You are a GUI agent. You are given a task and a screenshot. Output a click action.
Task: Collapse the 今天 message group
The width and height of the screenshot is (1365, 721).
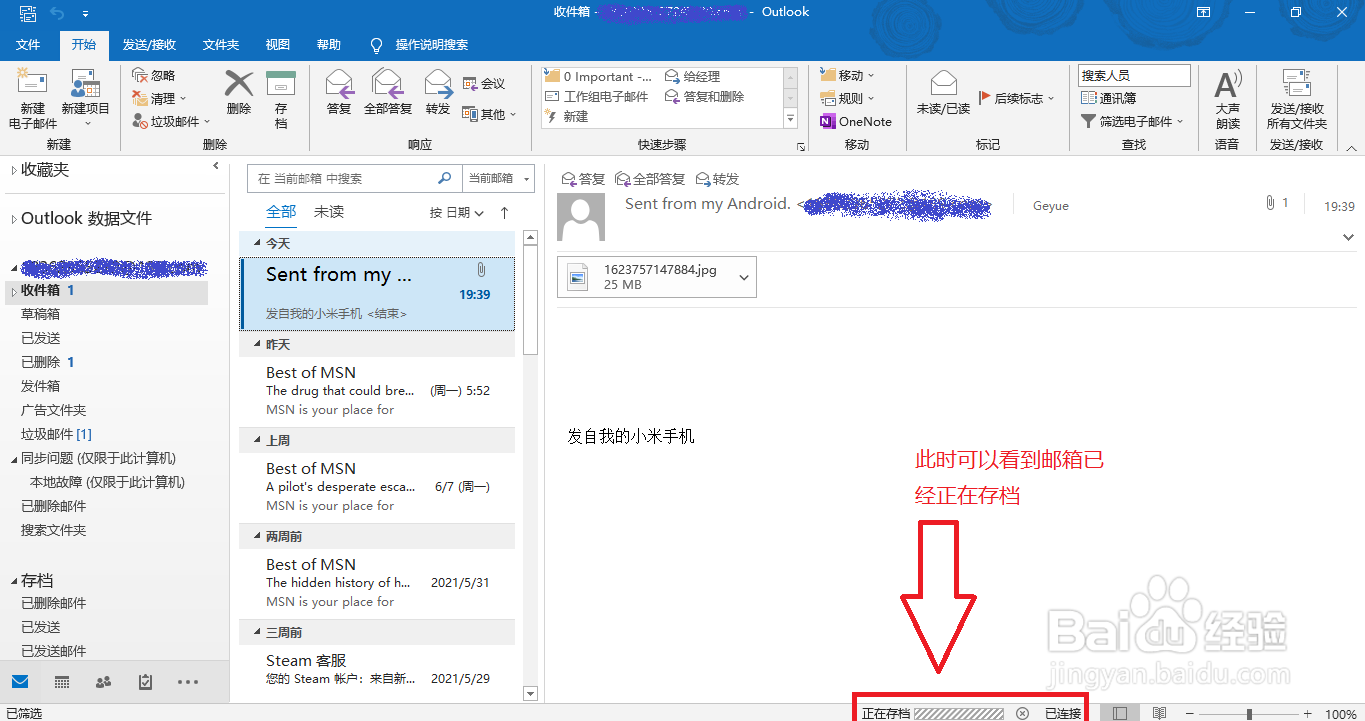coord(258,243)
